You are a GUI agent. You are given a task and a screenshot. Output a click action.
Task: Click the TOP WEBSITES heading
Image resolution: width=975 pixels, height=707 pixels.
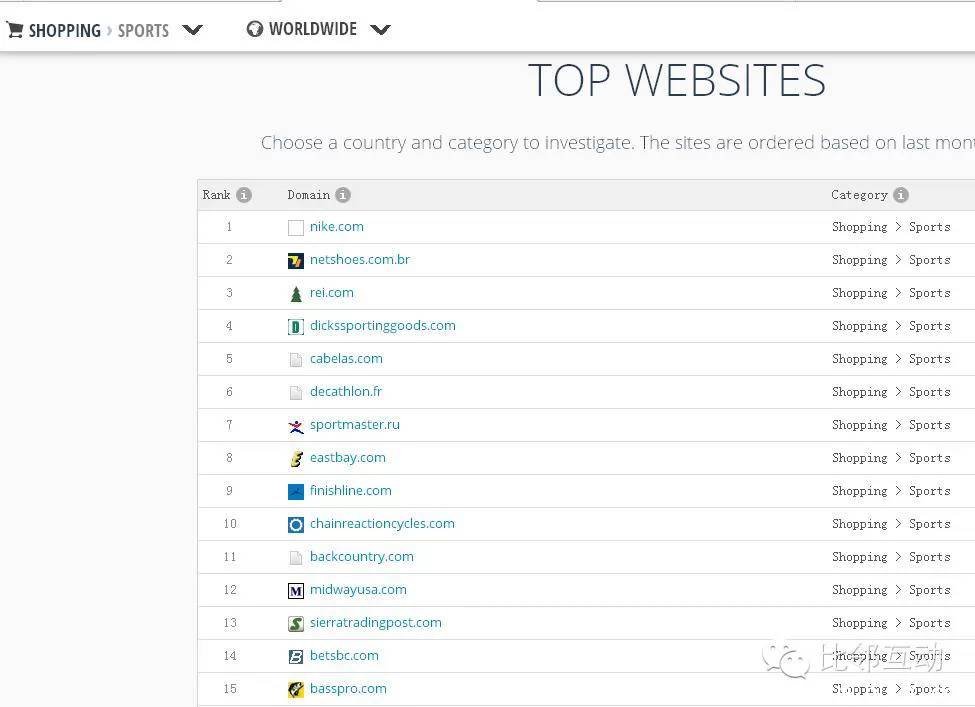677,80
